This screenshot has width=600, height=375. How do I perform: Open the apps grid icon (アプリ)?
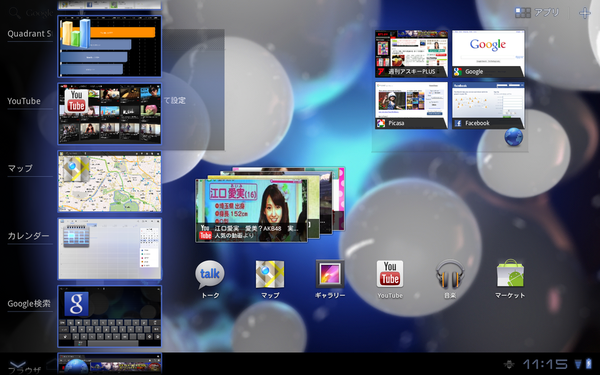point(523,13)
